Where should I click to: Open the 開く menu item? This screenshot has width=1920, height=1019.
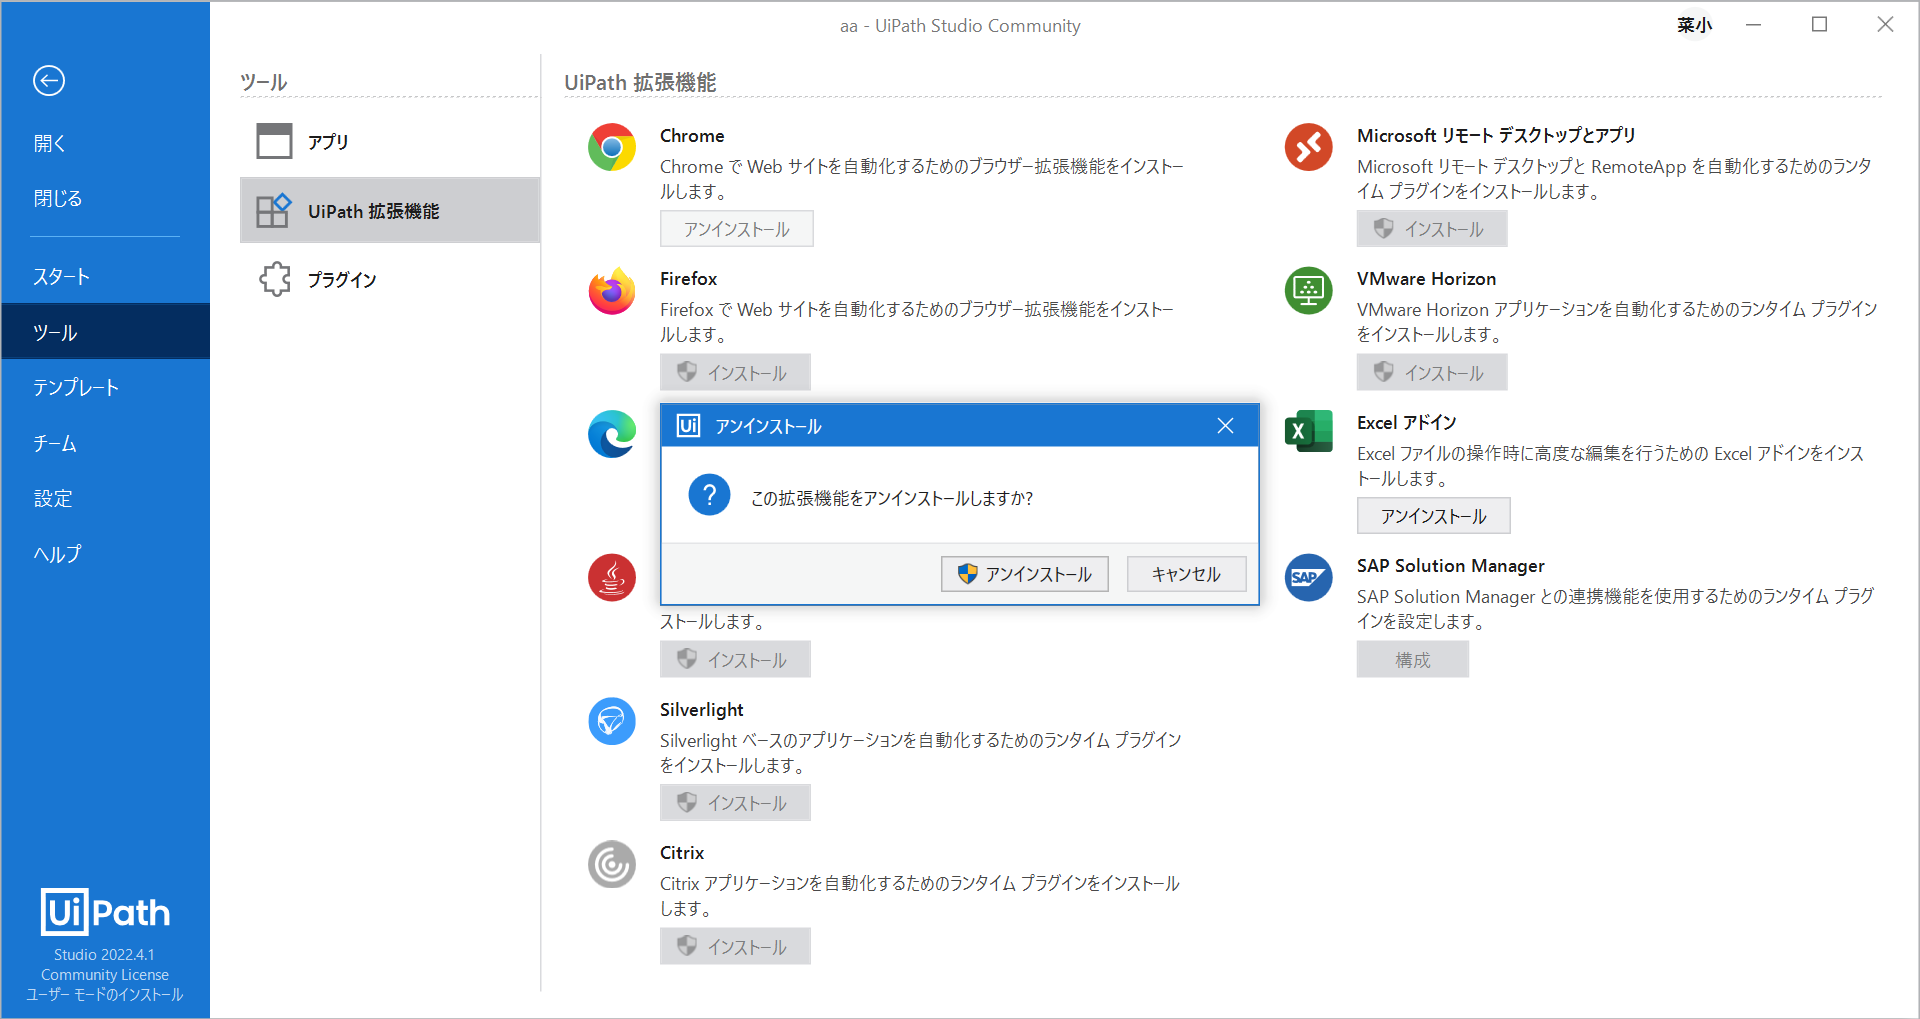(x=105, y=143)
